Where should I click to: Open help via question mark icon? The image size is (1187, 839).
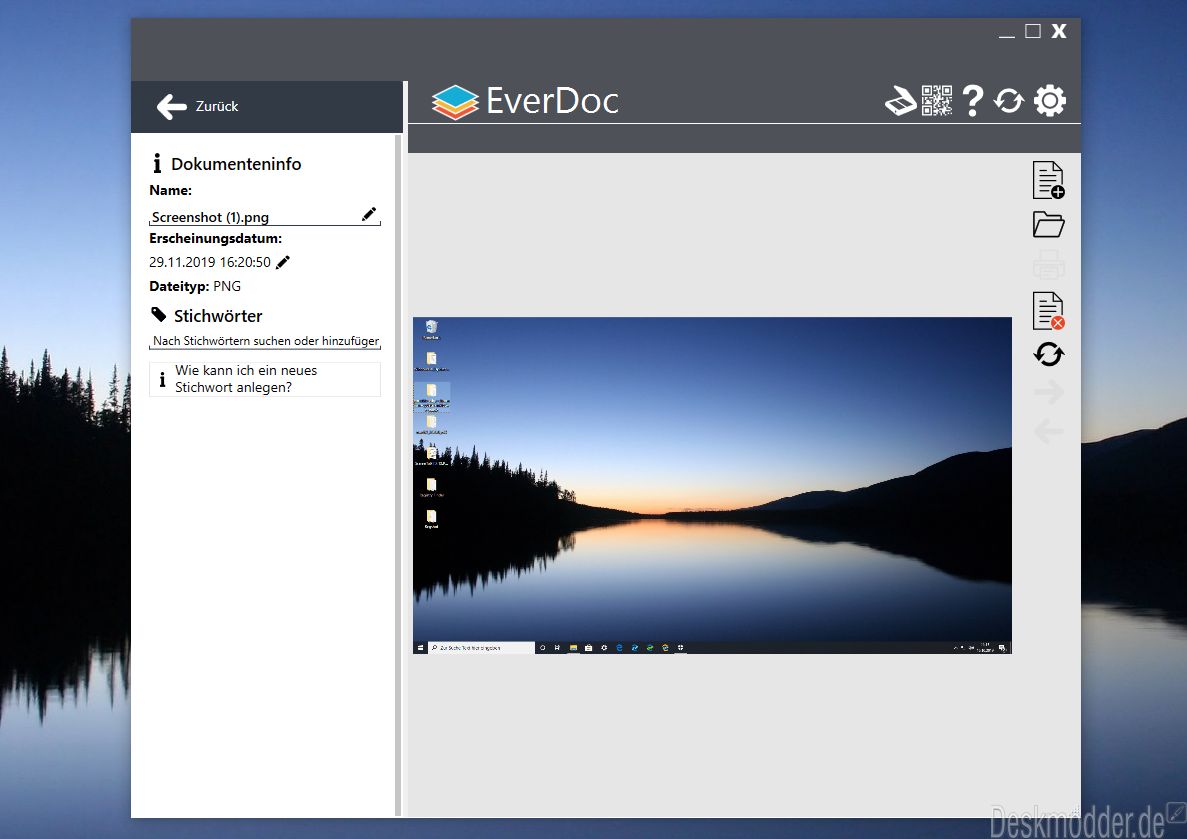click(972, 101)
